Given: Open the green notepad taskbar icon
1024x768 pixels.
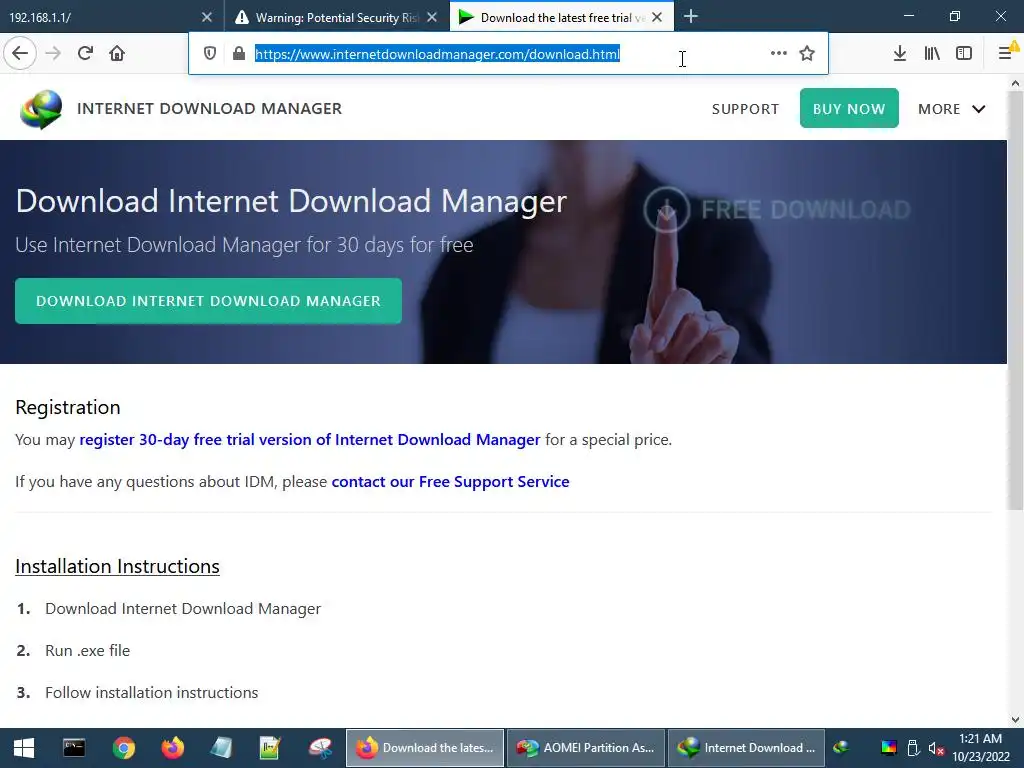Looking at the screenshot, I should pos(270,748).
